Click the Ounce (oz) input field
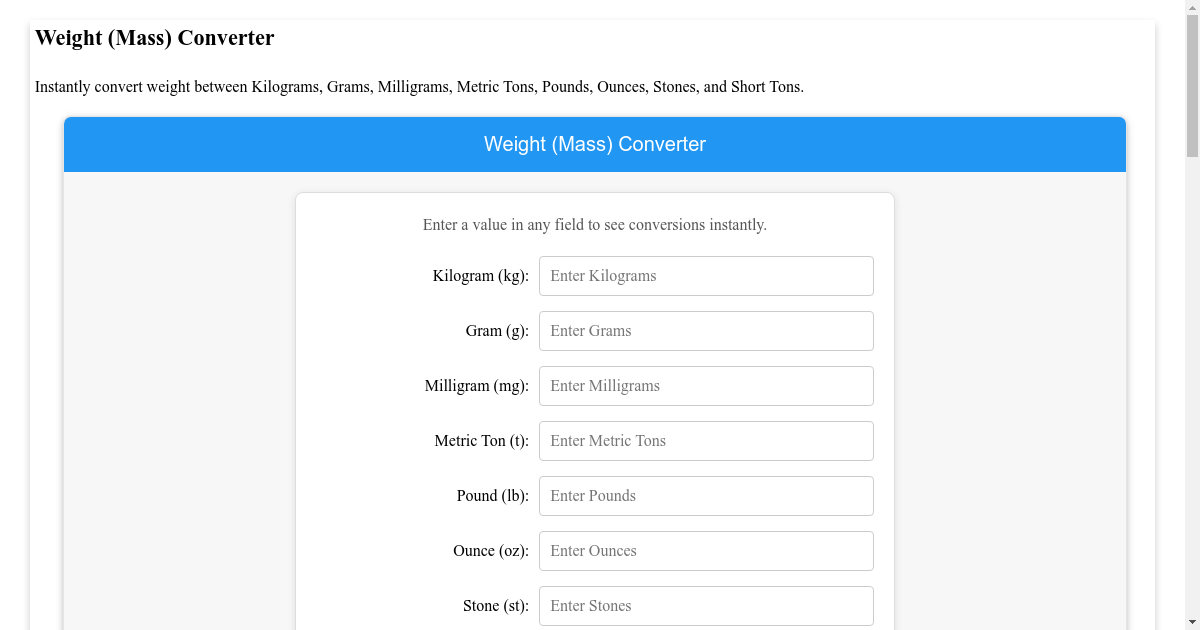 [706, 551]
